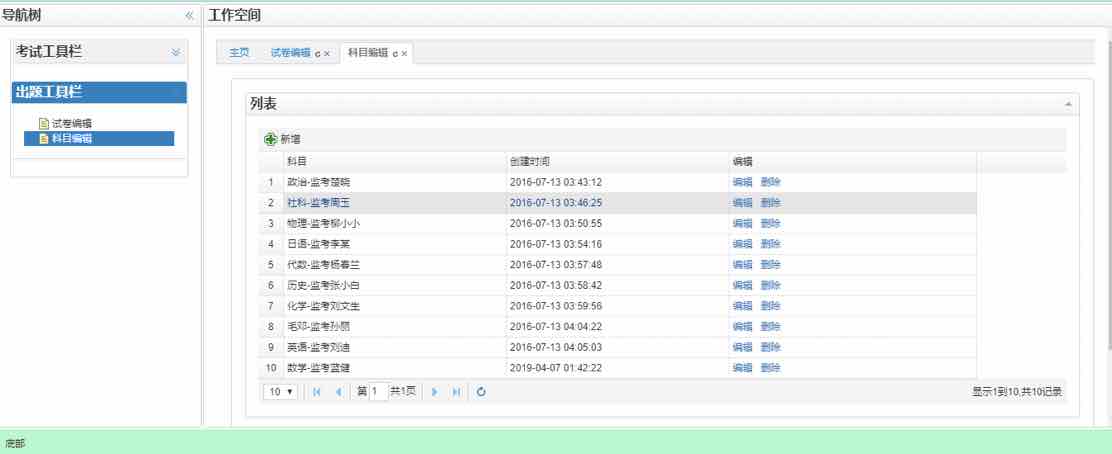The height and width of the screenshot is (454, 1112).
Task: Click the record count text at pager right
Action: click(1017, 392)
